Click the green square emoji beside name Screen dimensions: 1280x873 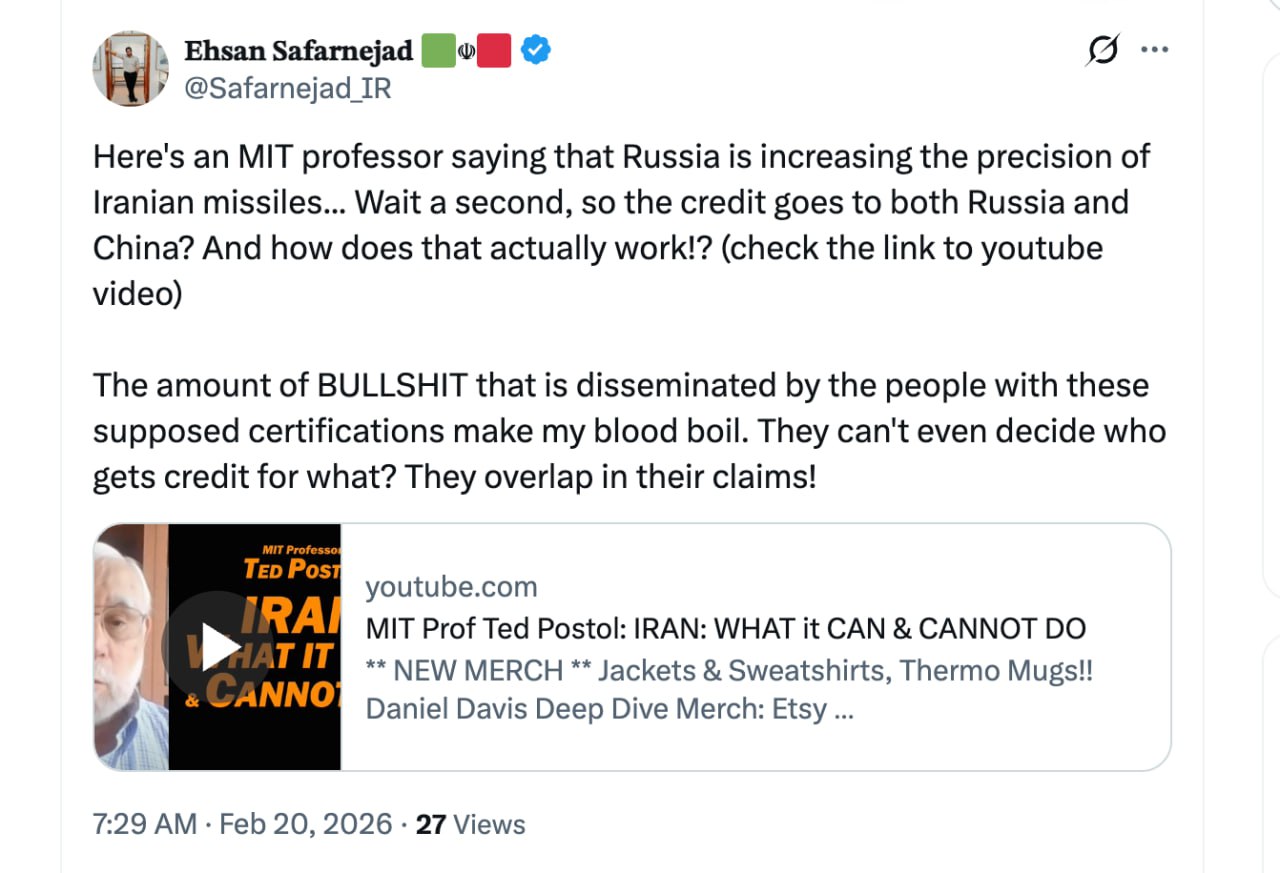pyautogui.click(x=437, y=50)
